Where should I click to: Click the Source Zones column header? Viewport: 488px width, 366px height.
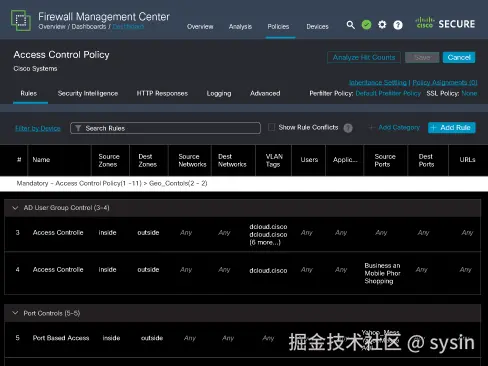click(109, 160)
